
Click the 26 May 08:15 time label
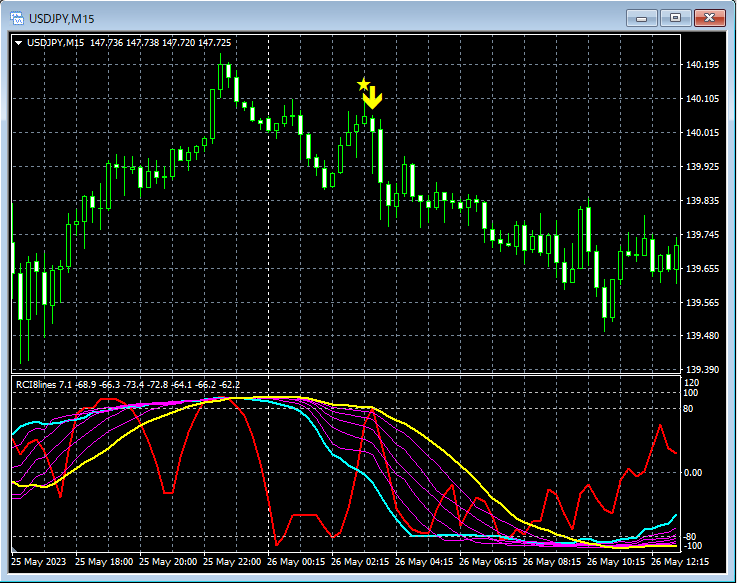552,562
